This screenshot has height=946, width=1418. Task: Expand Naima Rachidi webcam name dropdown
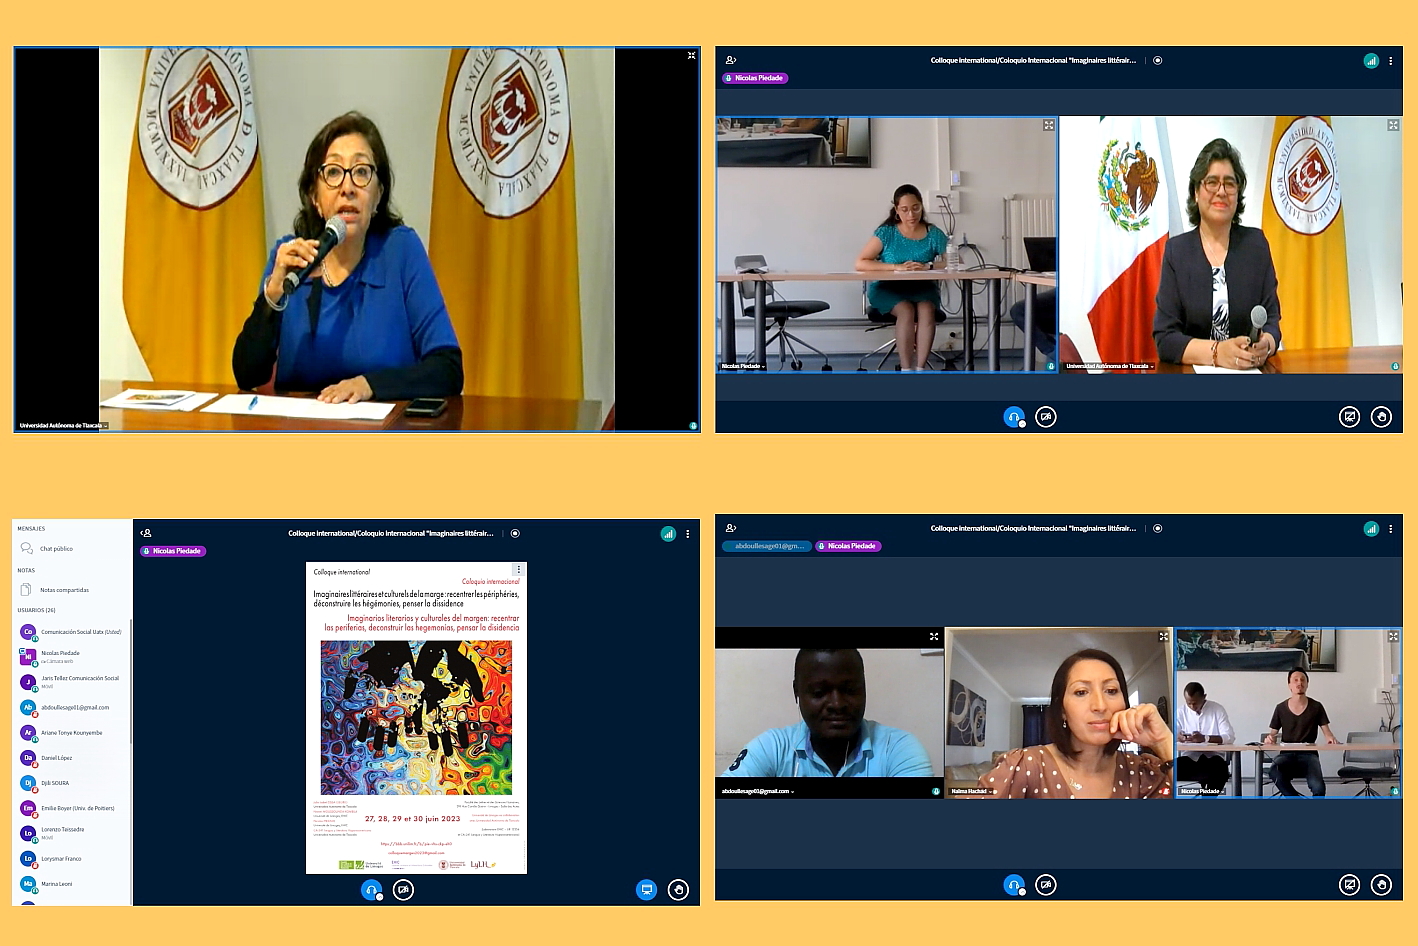(x=992, y=791)
